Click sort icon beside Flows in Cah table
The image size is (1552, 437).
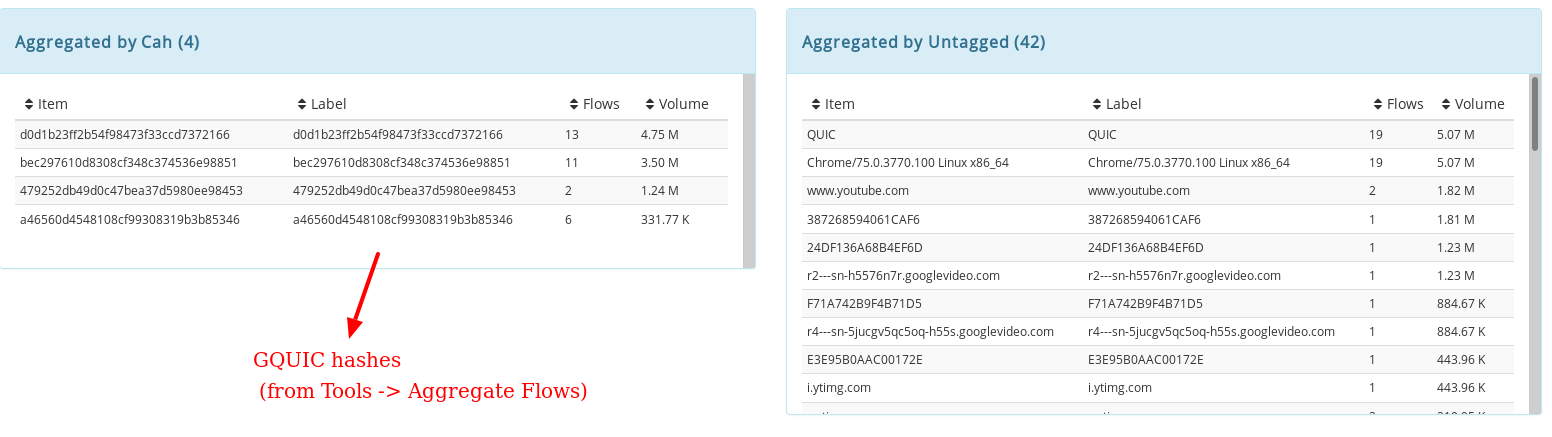[x=574, y=104]
